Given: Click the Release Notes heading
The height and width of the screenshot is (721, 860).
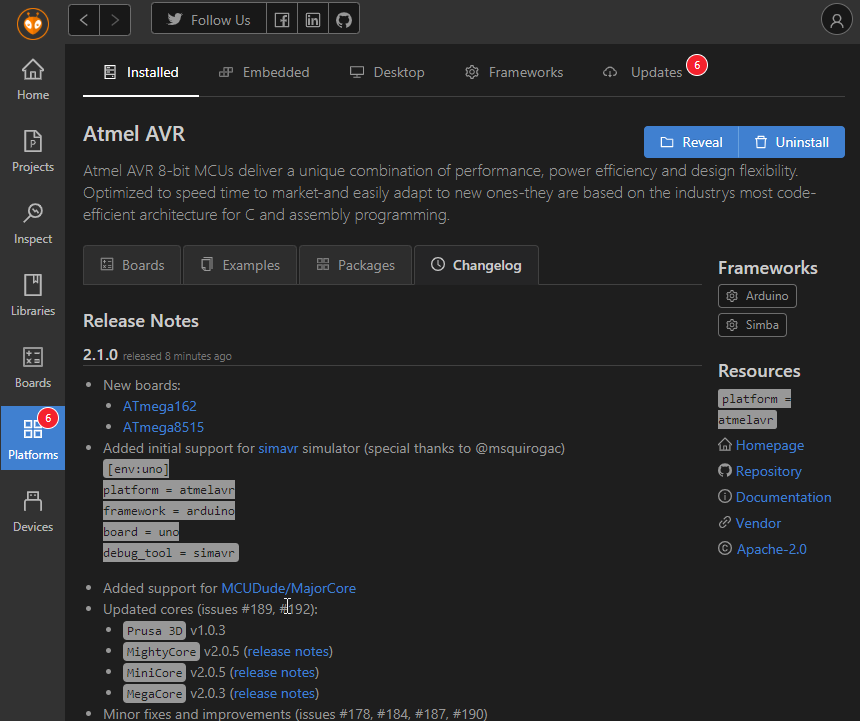Looking at the screenshot, I should pos(141,321).
